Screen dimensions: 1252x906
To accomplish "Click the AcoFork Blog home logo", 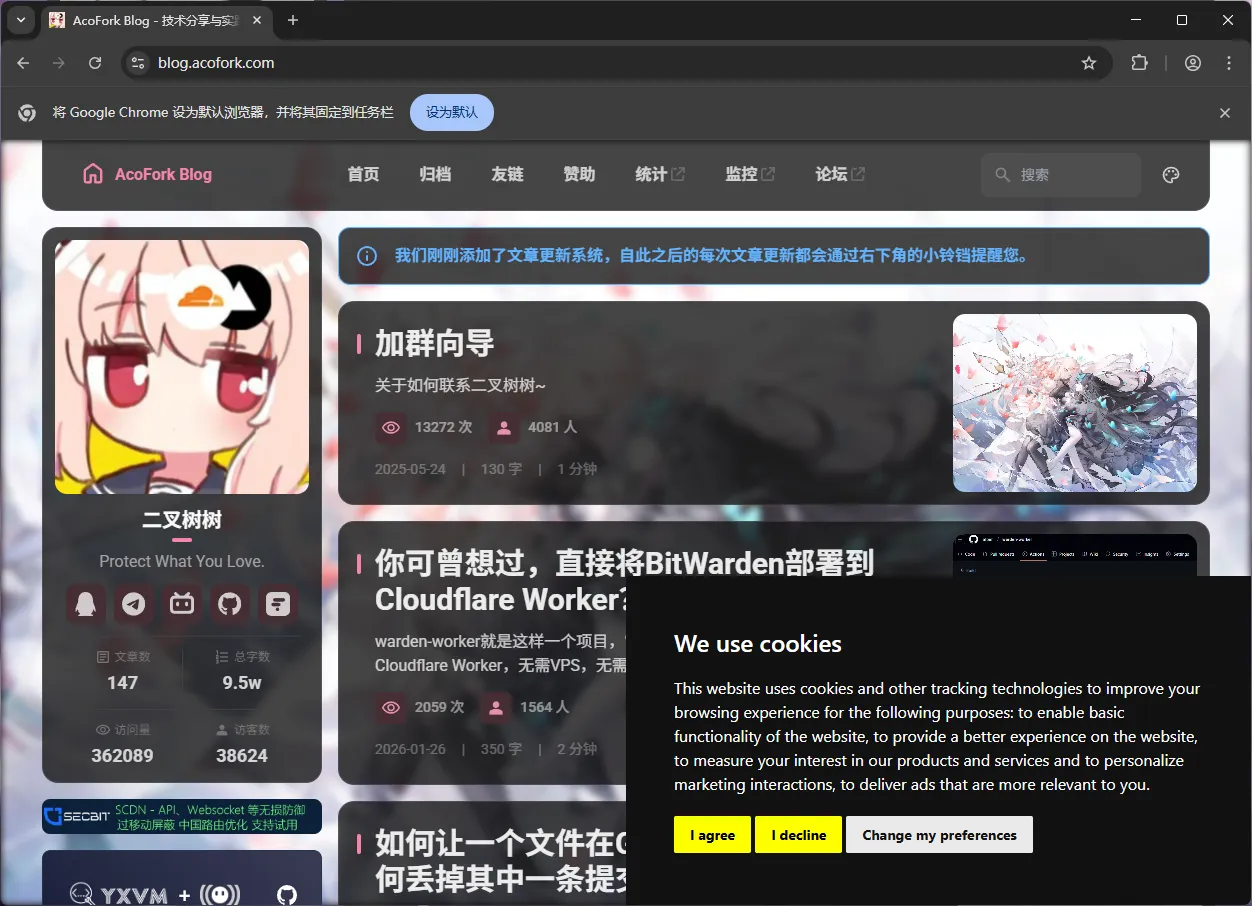I will click(148, 174).
